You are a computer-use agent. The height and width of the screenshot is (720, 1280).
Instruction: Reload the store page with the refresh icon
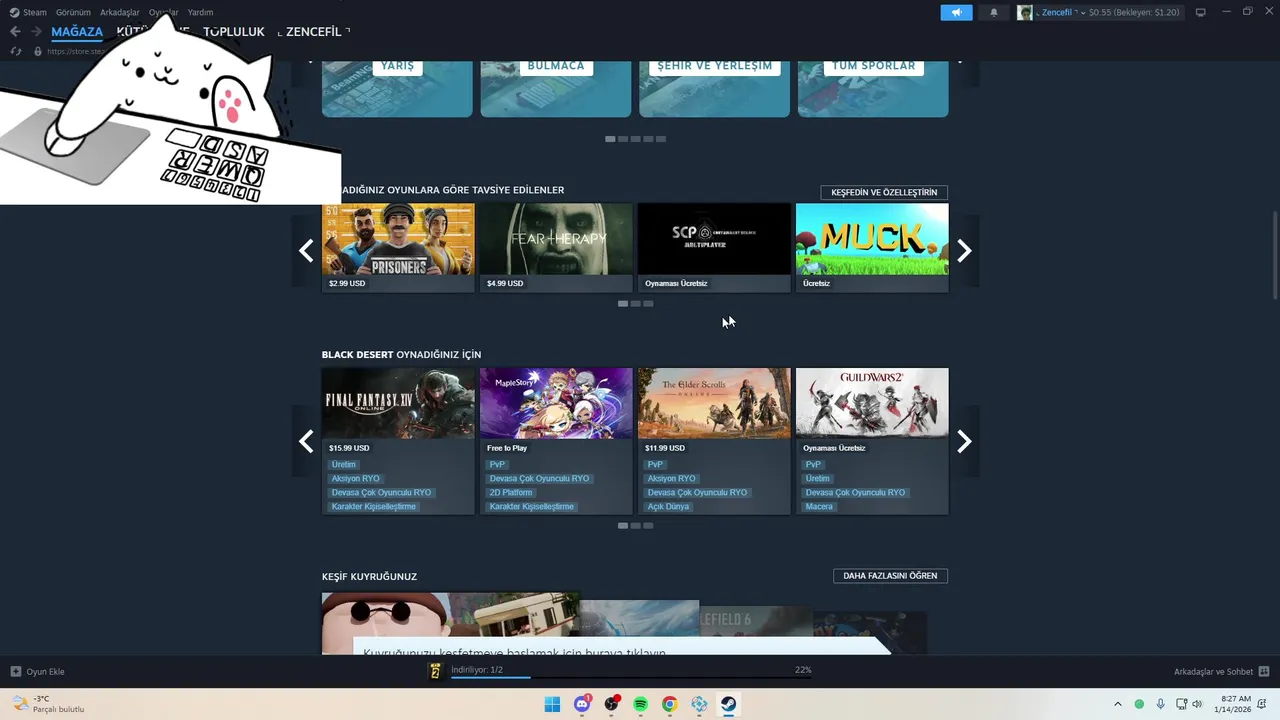pyautogui.click(x=16, y=51)
